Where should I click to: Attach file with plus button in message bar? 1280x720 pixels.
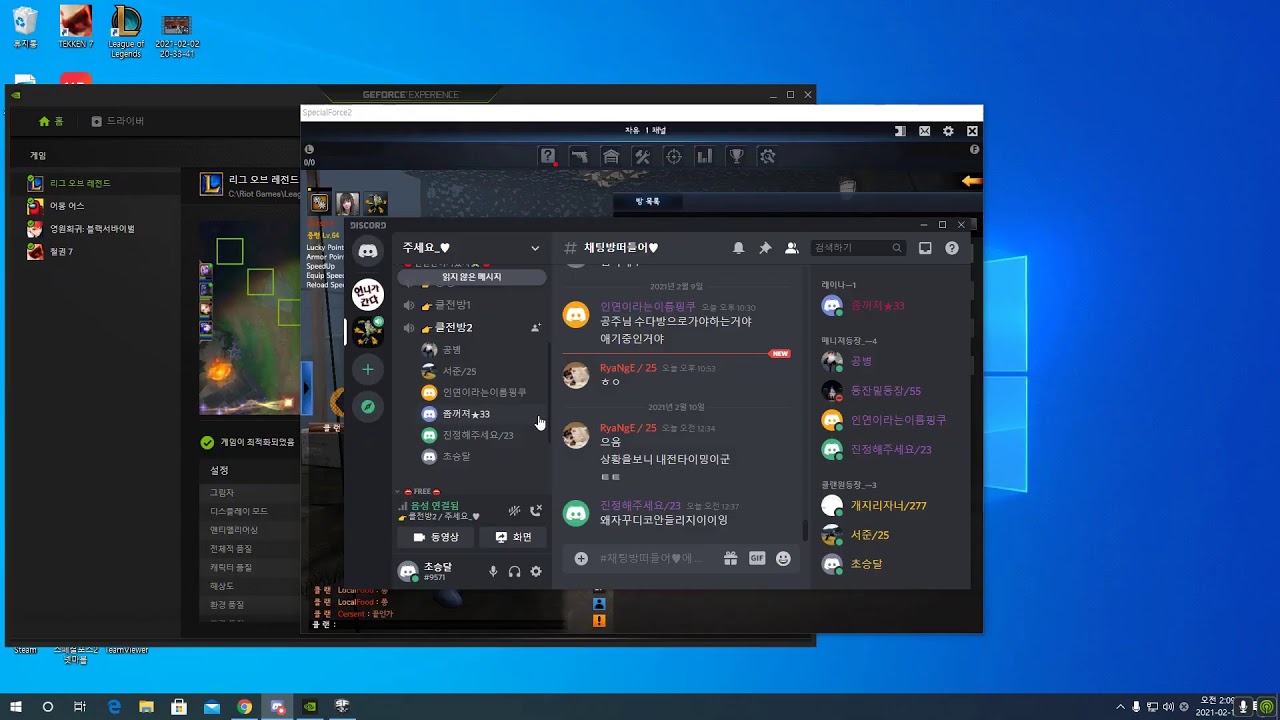(x=581, y=558)
